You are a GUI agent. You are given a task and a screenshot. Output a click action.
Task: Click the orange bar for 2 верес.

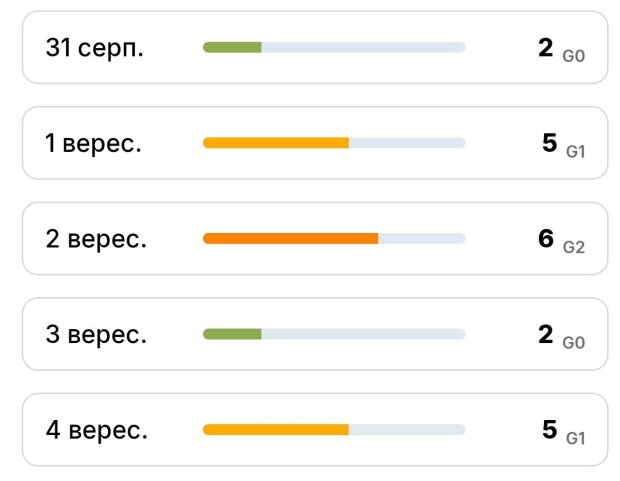click(291, 239)
